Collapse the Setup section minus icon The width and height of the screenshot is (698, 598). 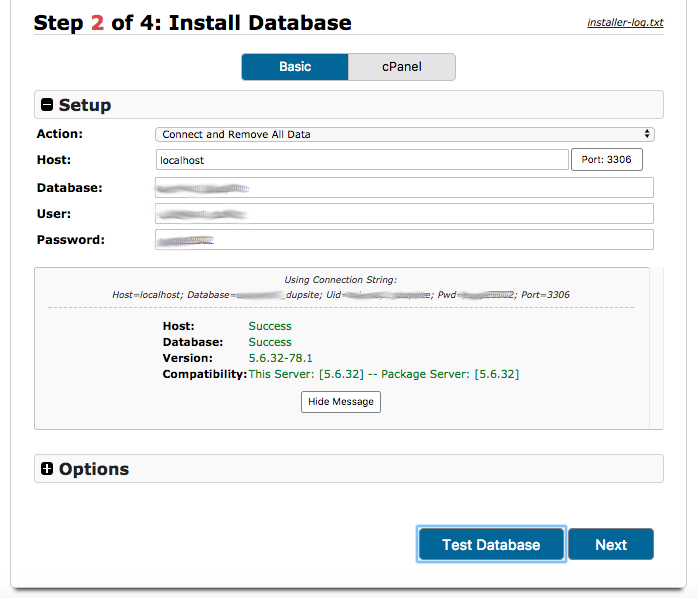47,105
